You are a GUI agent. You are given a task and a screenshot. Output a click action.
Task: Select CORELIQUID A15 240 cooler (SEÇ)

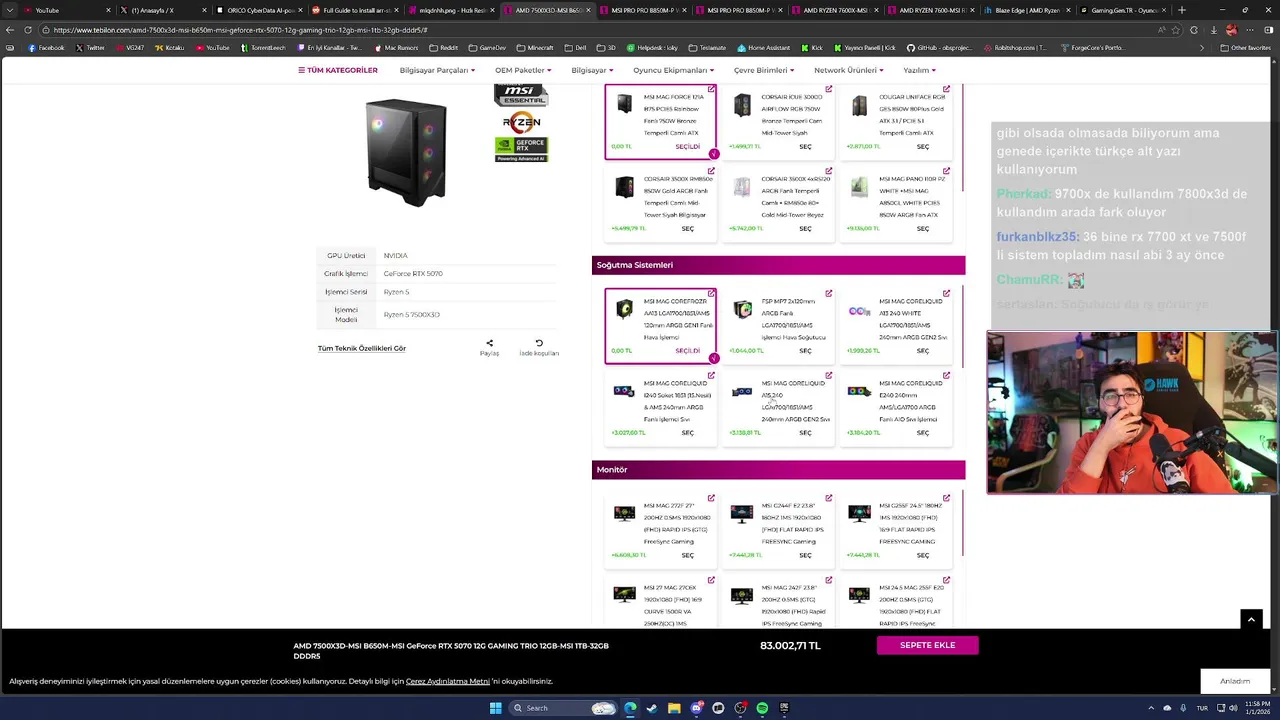805,433
